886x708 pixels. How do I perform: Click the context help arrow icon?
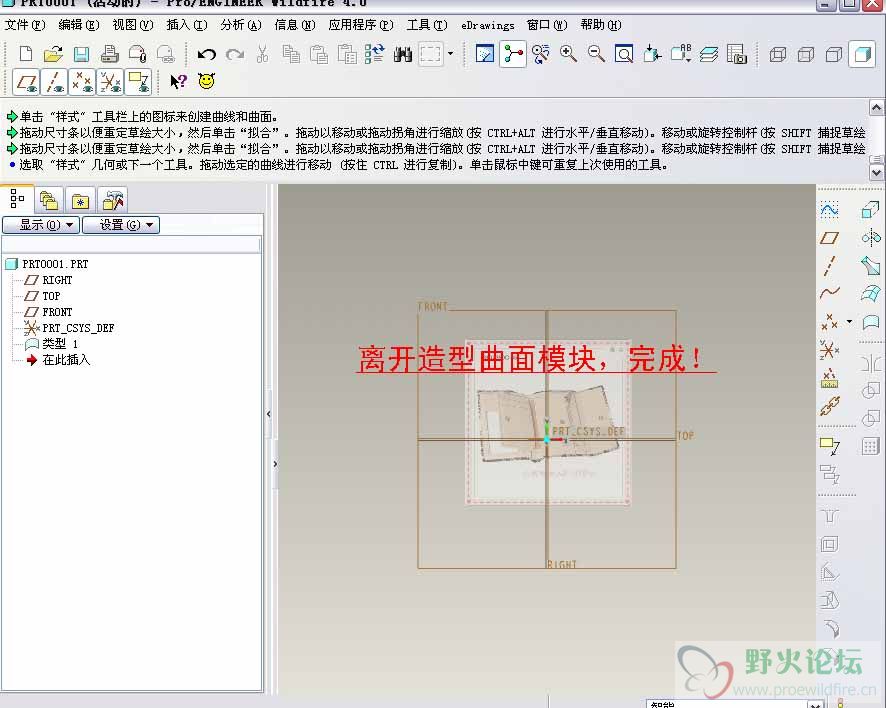coord(179,82)
